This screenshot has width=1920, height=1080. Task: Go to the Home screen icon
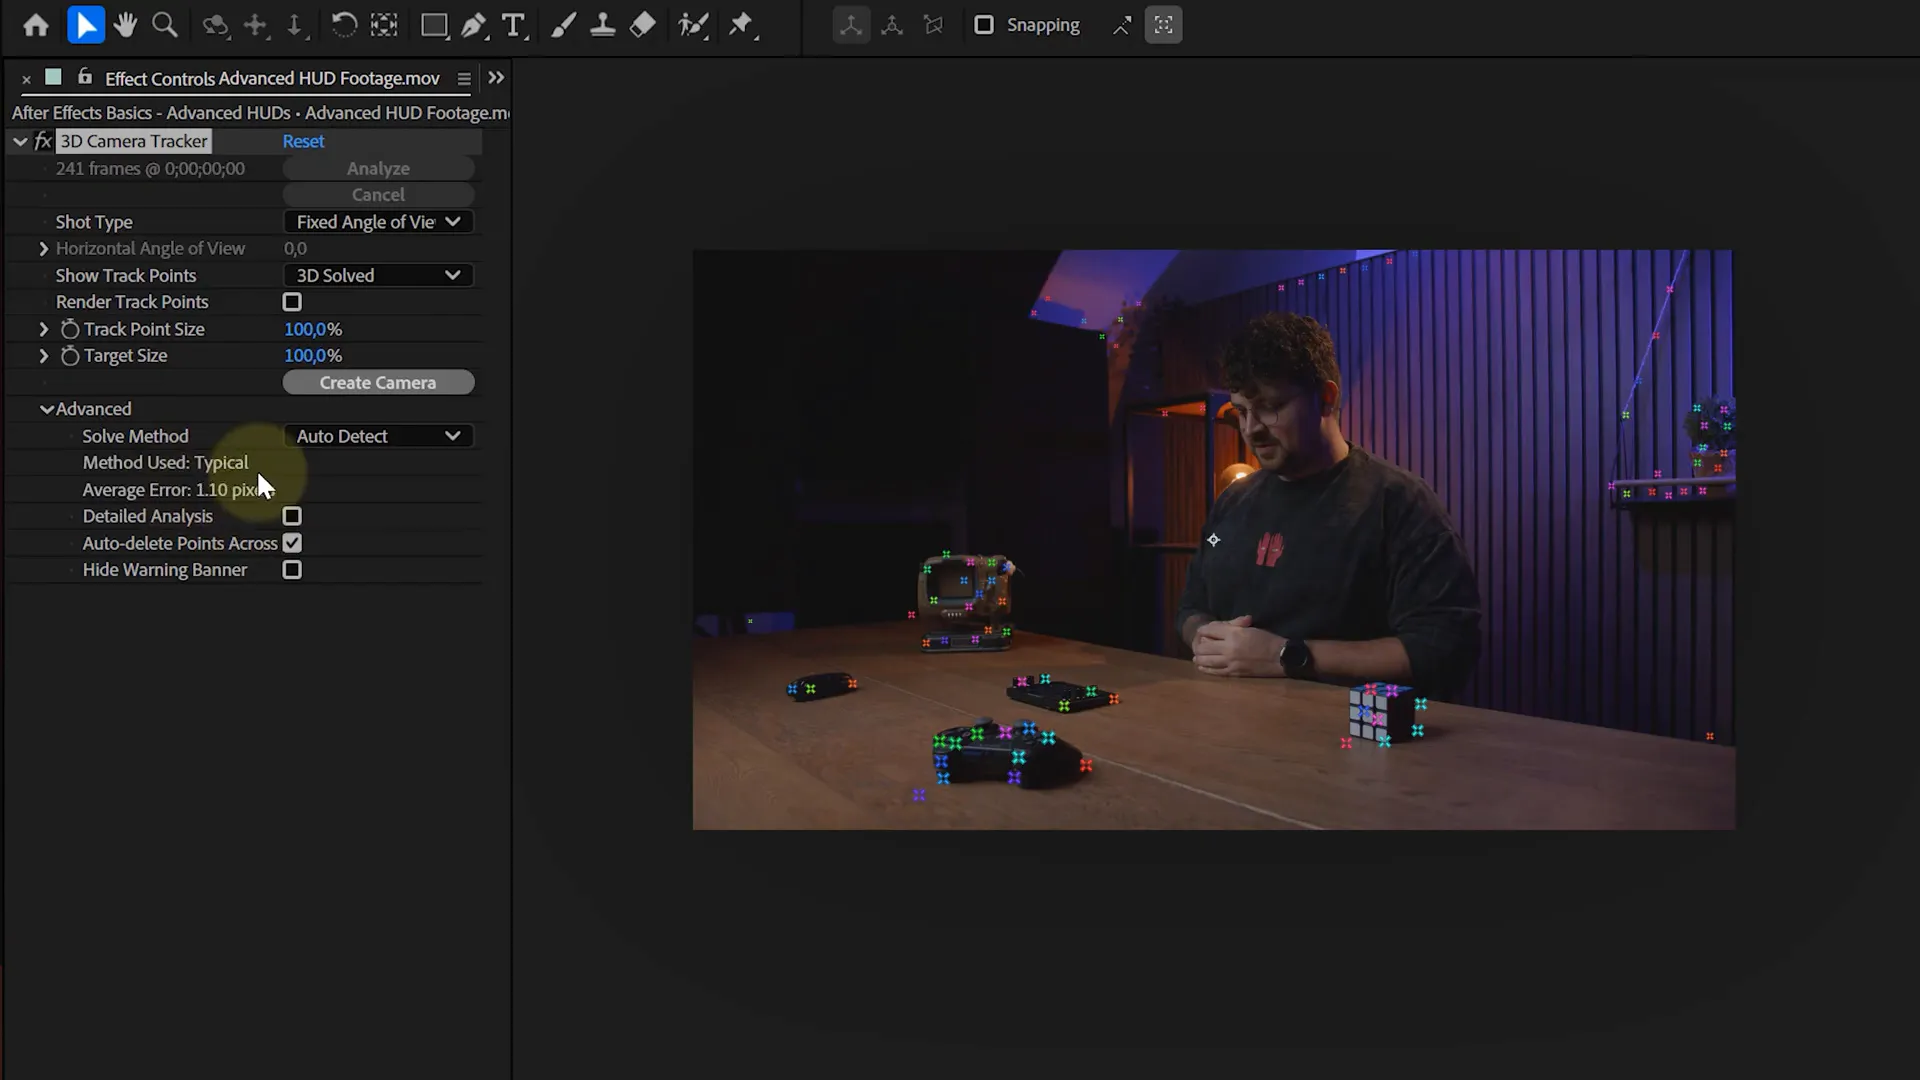(x=36, y=25)
